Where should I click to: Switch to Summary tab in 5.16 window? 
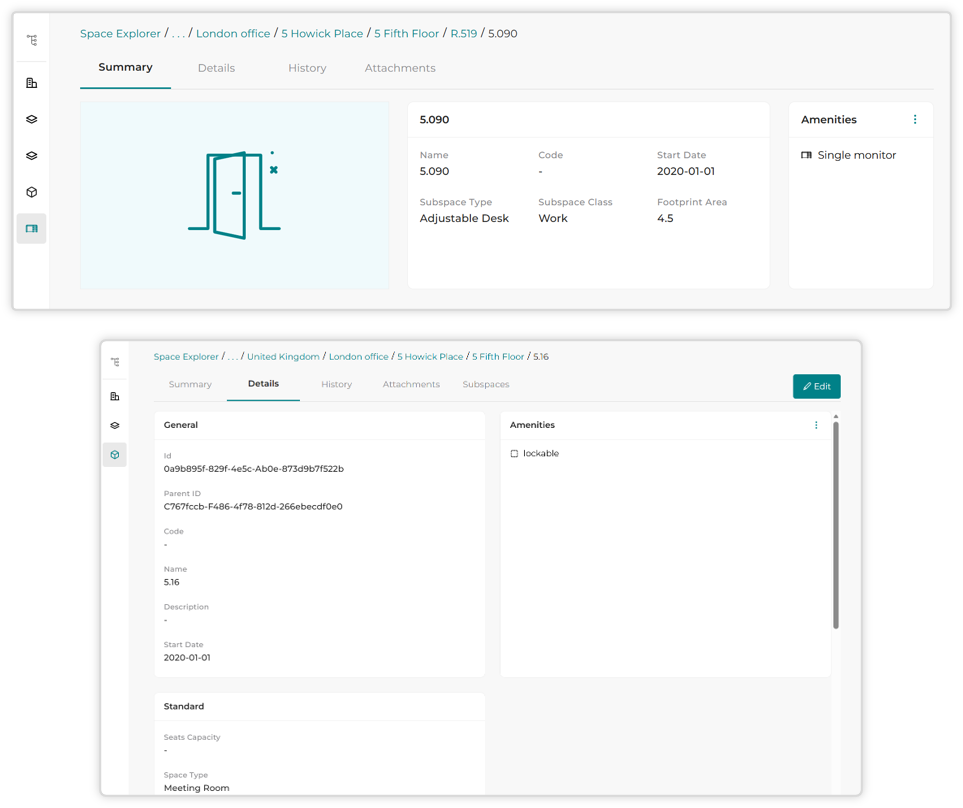(190, 384)
